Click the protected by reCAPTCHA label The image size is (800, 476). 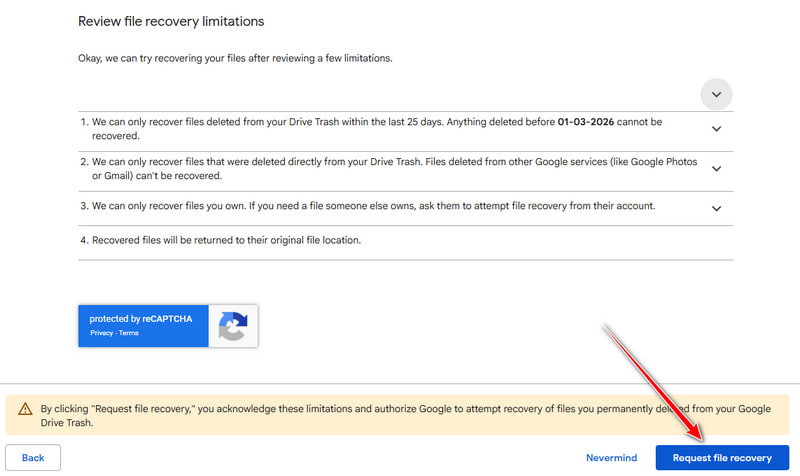[x=141, y=319]
